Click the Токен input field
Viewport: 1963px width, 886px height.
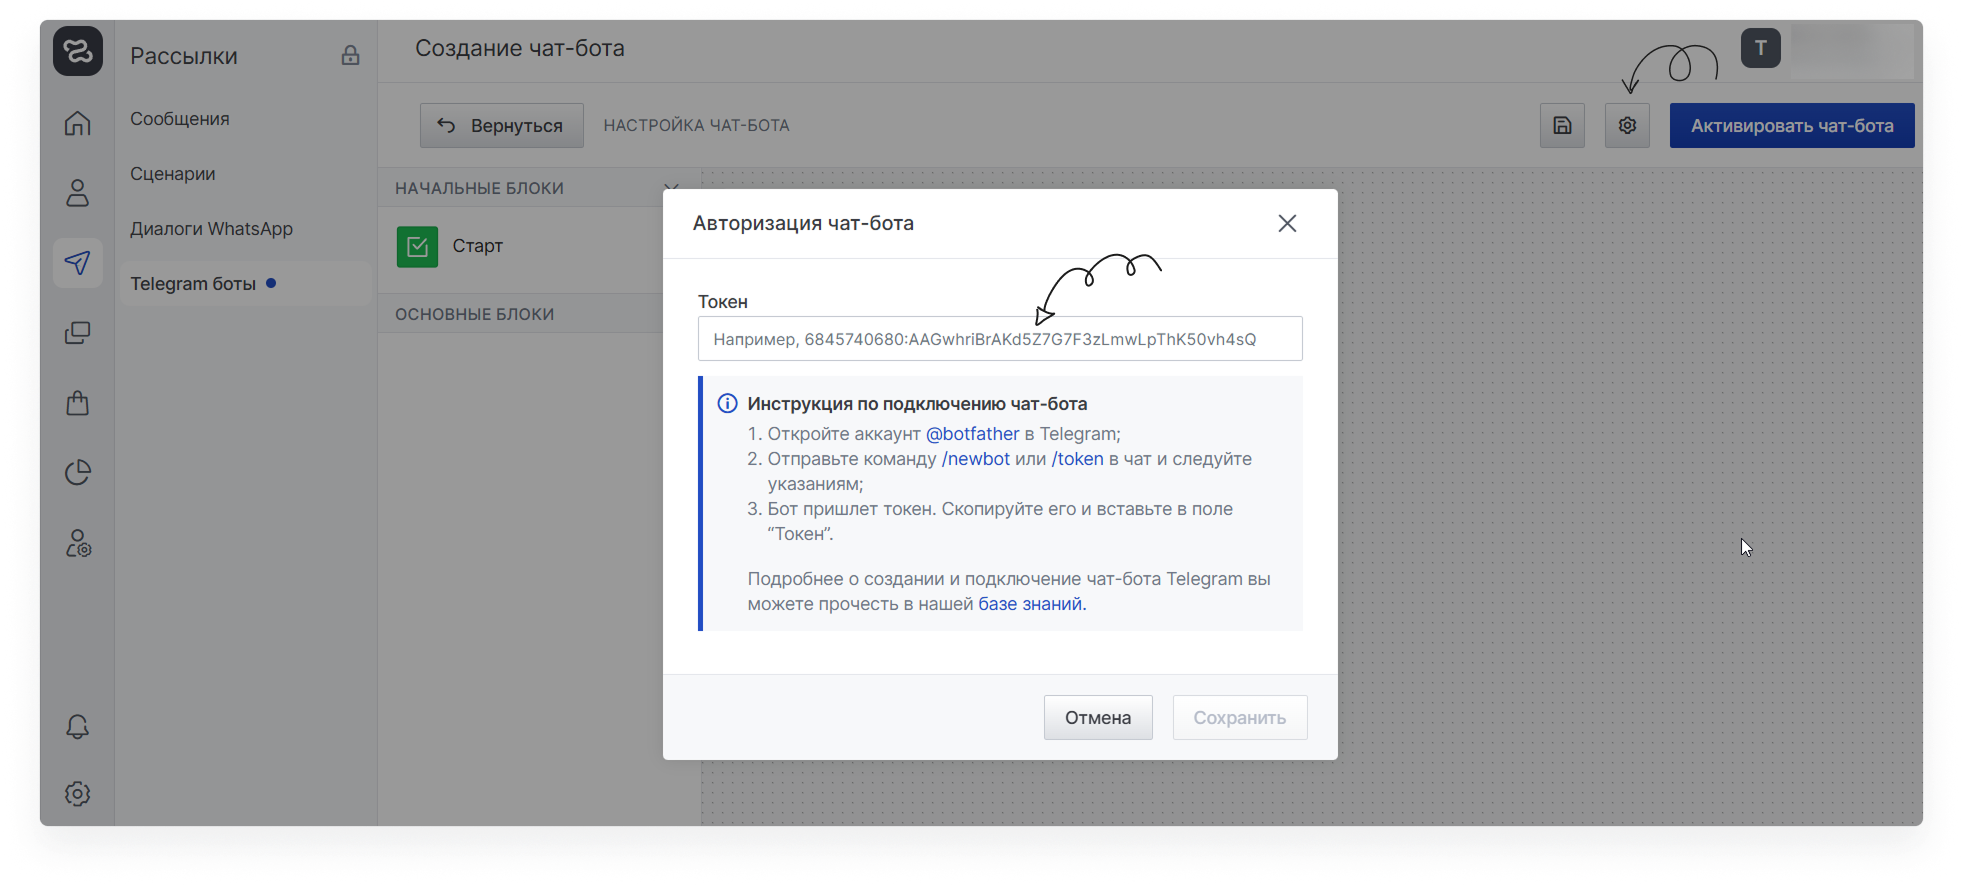coord(999,339)
